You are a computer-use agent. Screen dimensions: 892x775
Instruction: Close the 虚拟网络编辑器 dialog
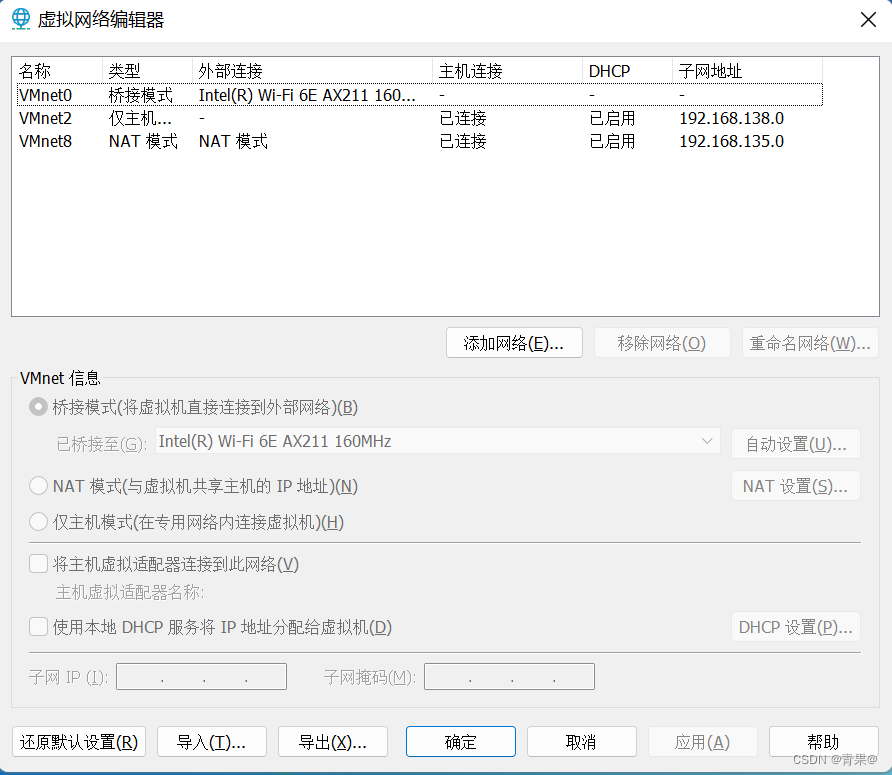[868, 20]
